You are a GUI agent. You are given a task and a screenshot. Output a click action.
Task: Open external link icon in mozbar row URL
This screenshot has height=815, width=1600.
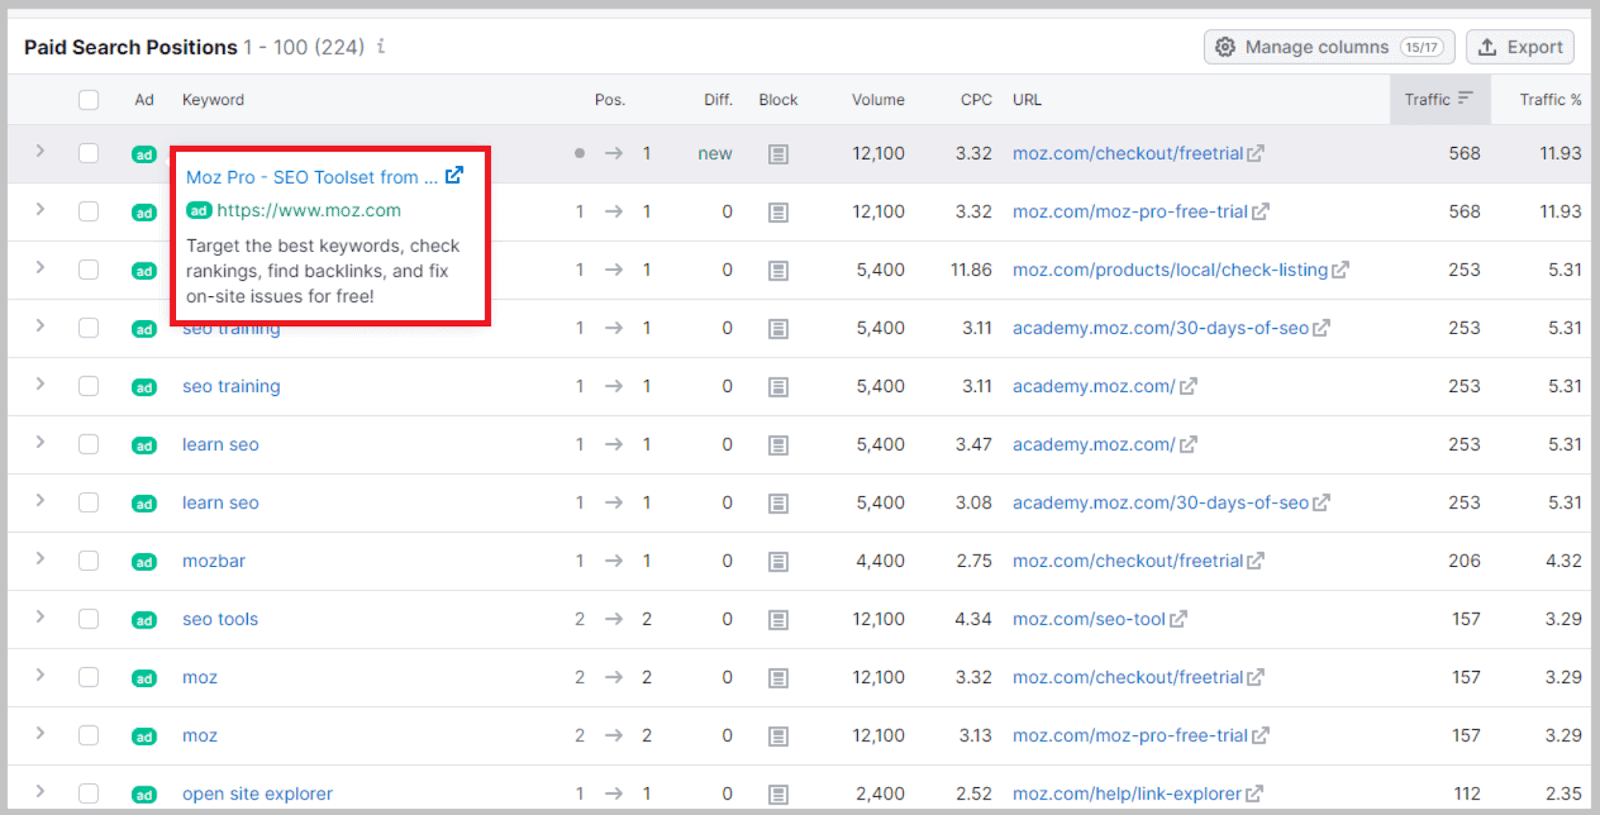tap(1255, 561)
